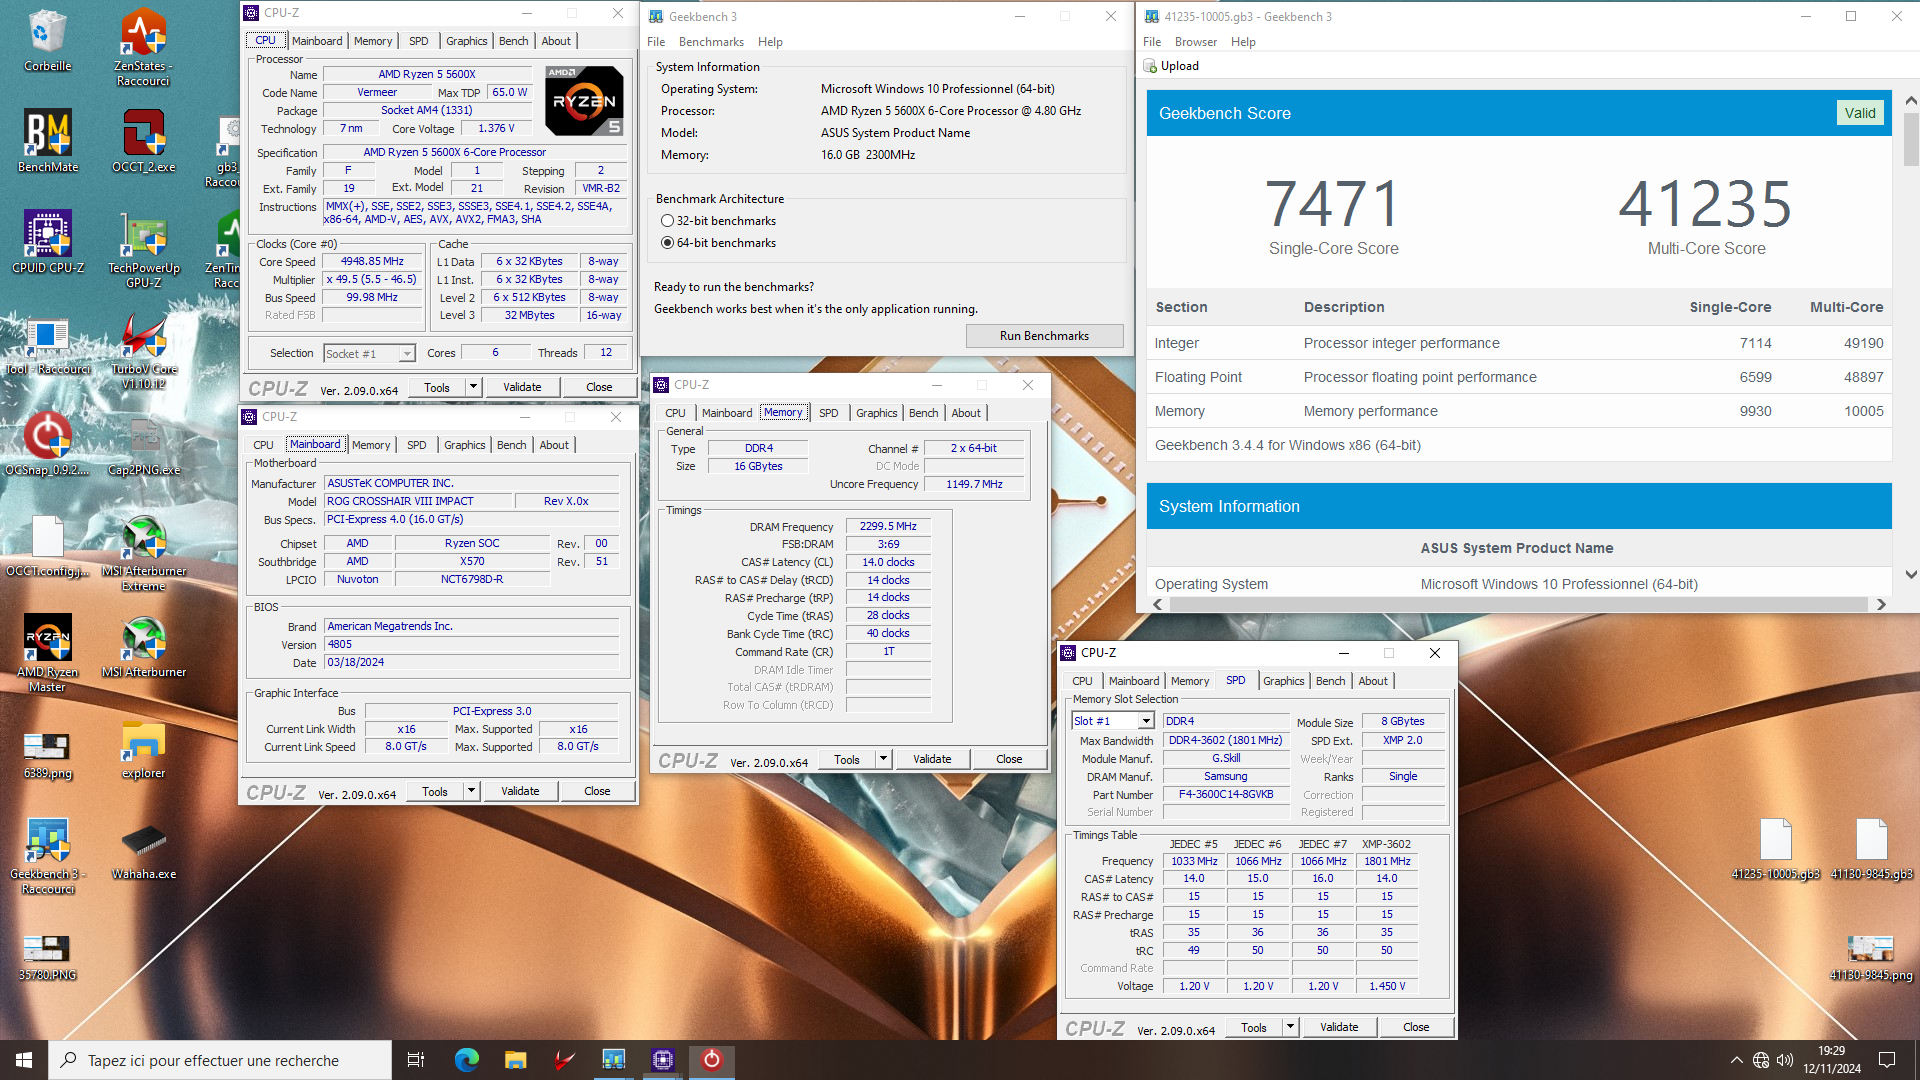1920x1080 pixels.
Task: Click Task View taskbar button
Action: [416, 1060]
